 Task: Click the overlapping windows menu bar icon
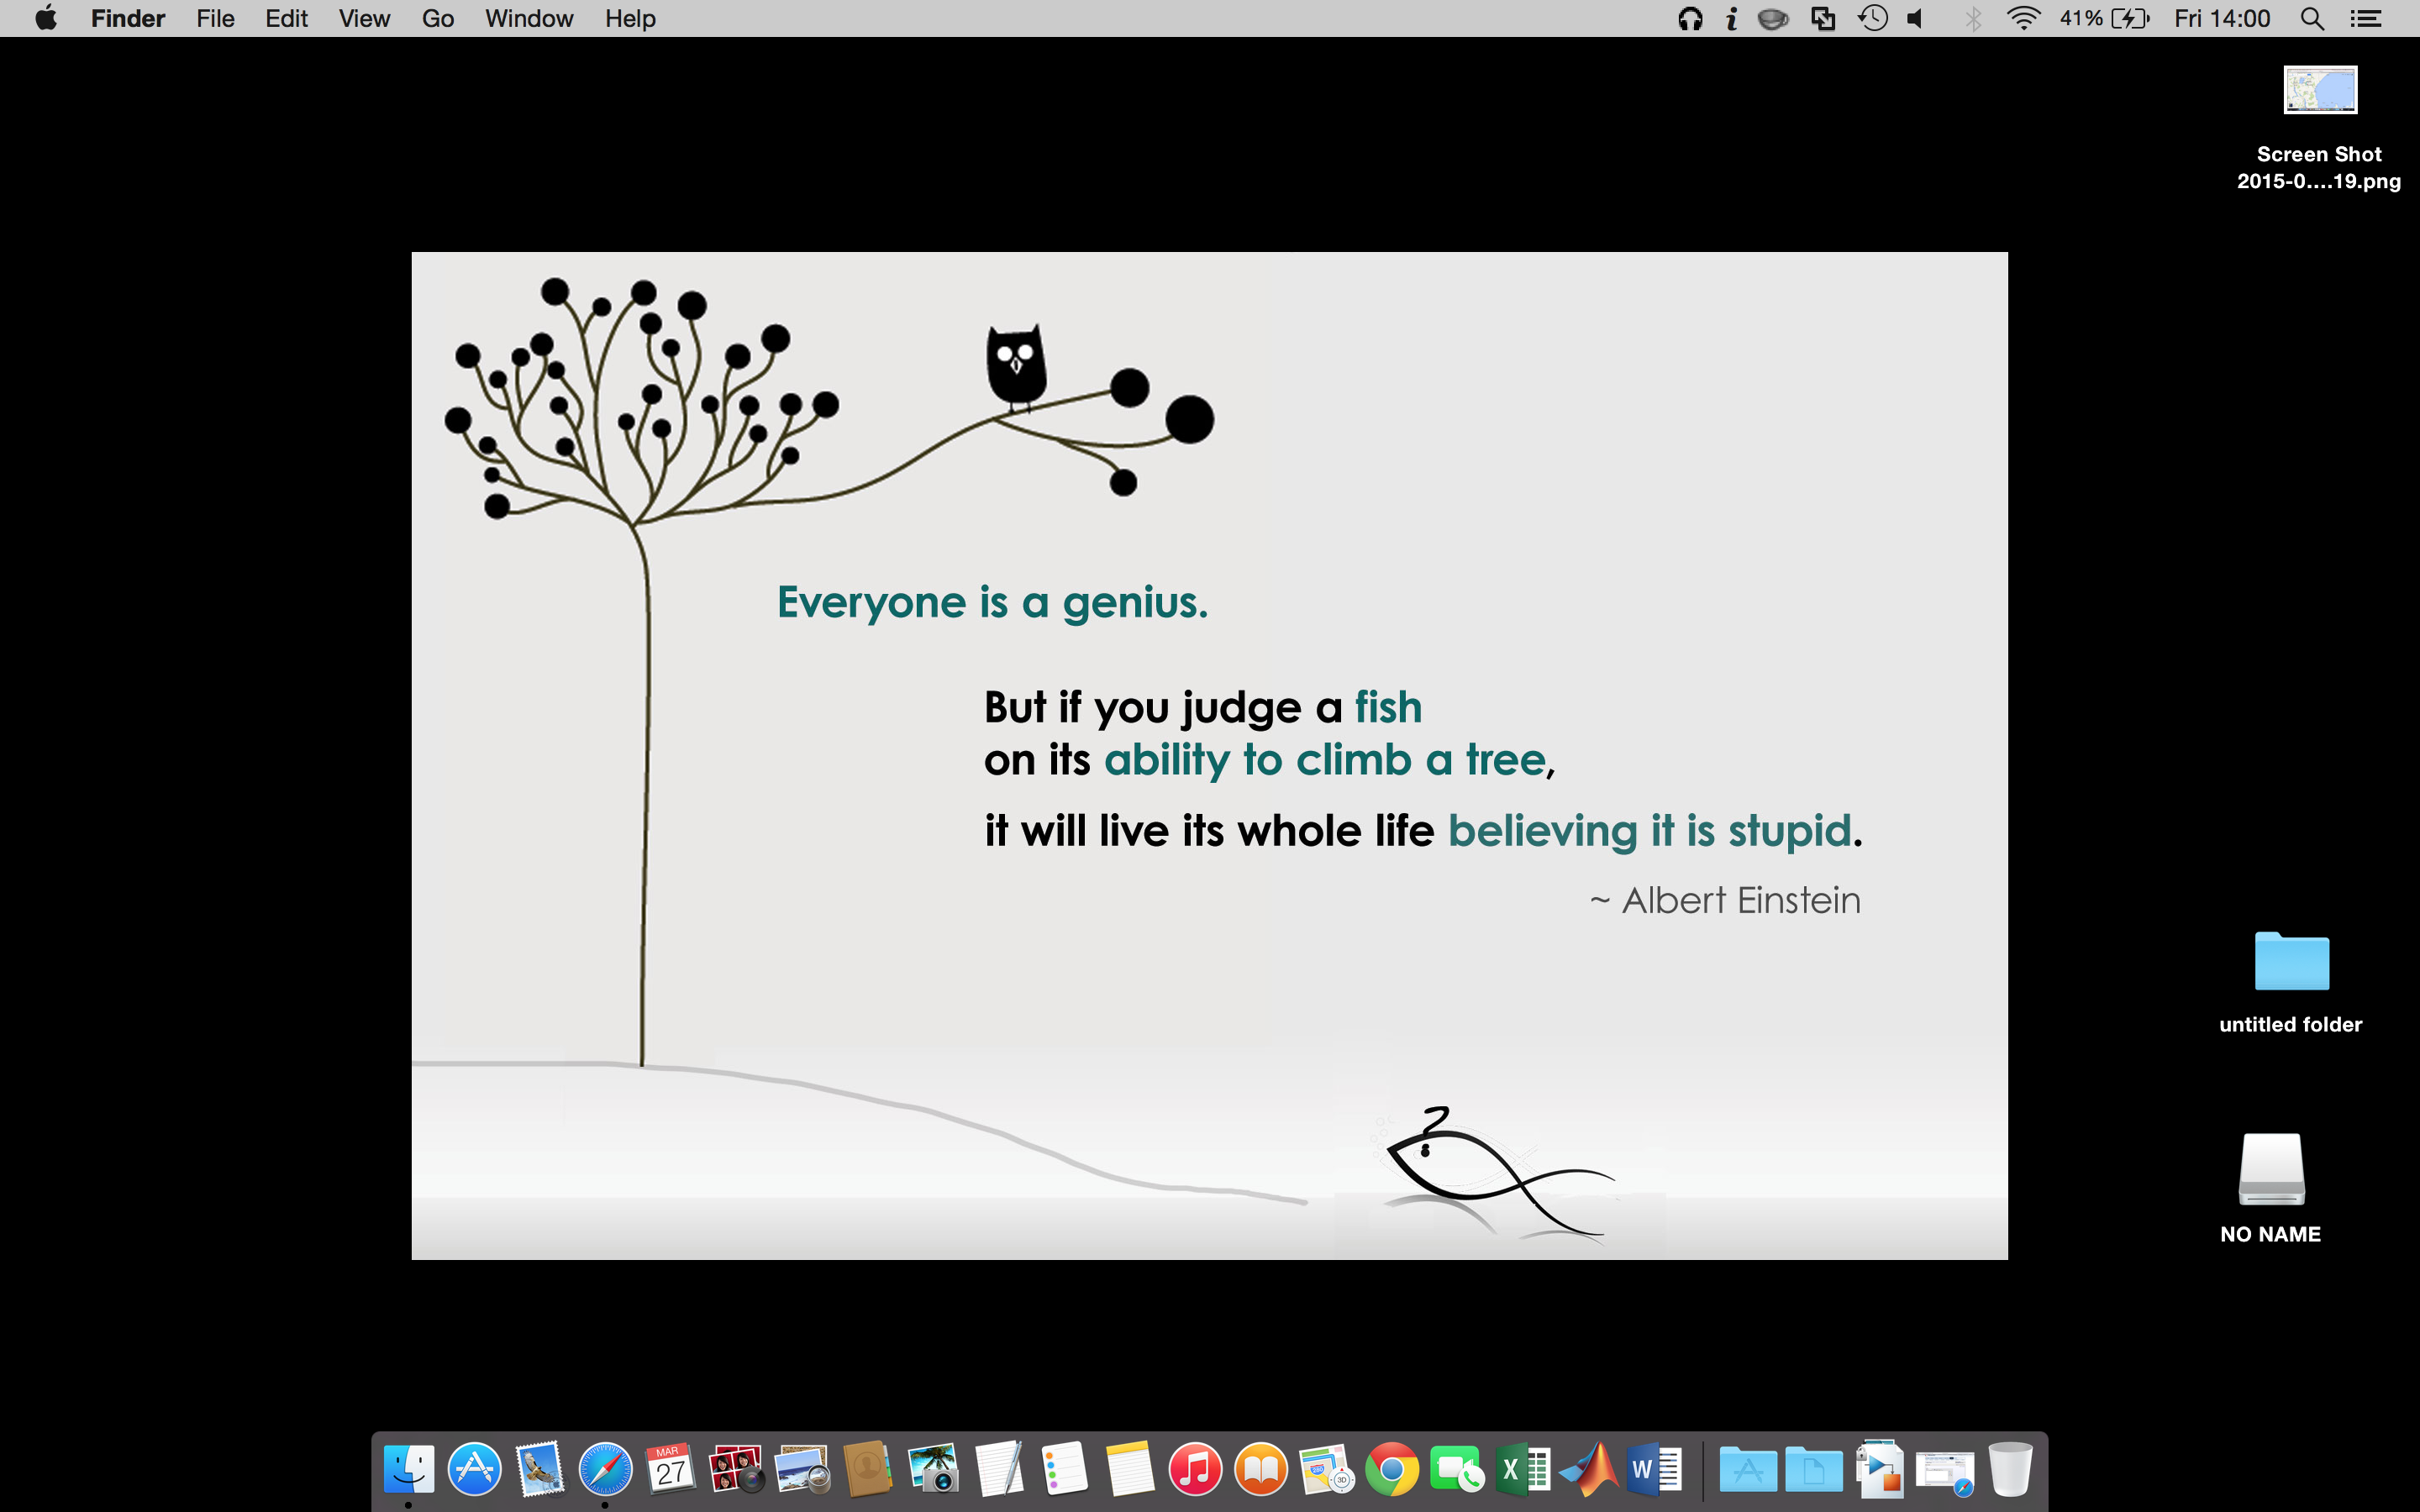click(1823, 18)
